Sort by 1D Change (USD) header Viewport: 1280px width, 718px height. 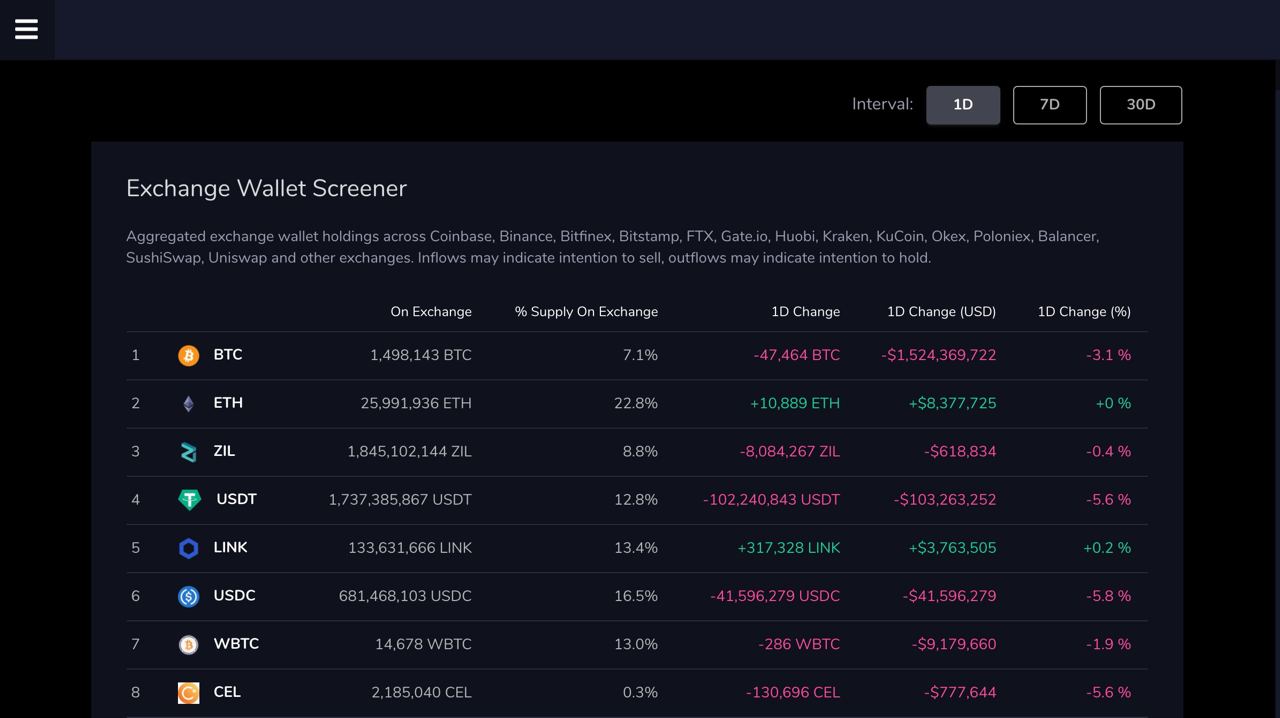(941, 312)
